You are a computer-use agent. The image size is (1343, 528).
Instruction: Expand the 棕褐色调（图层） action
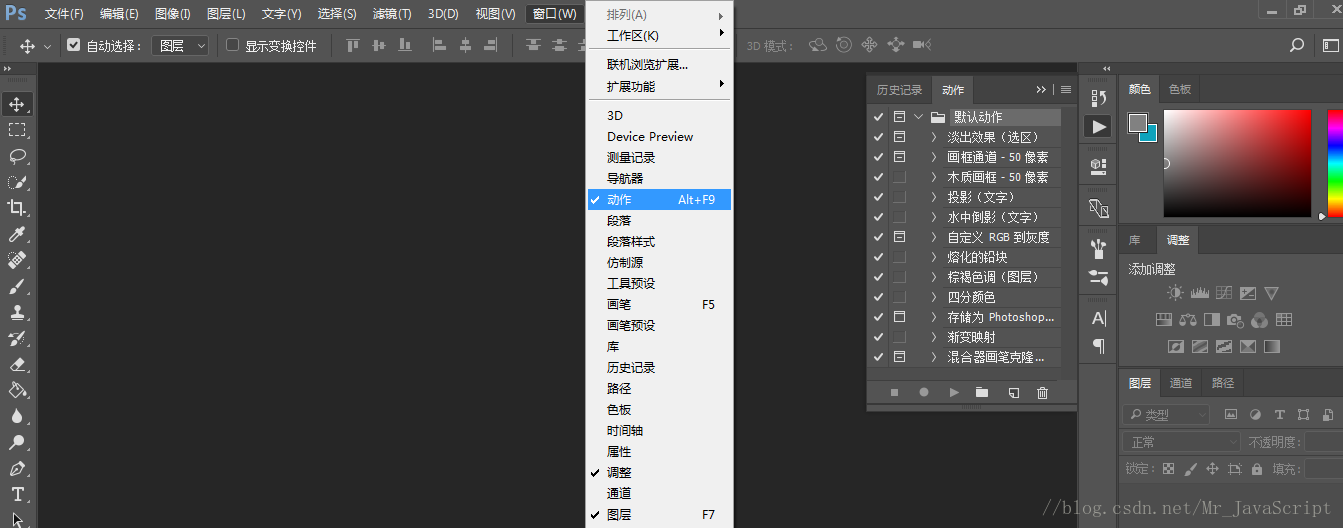click(x=934, y=277)
